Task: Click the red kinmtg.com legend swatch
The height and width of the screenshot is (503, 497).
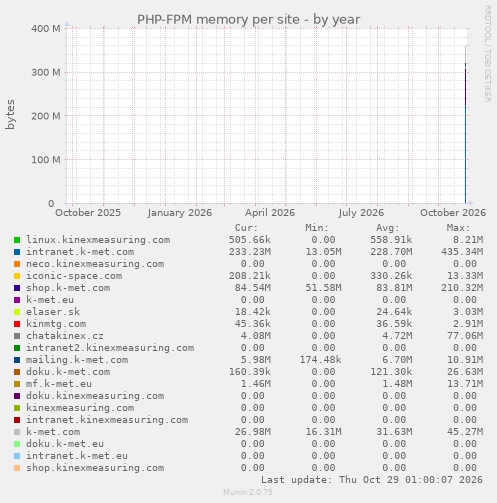Action: tap(17, 324)
